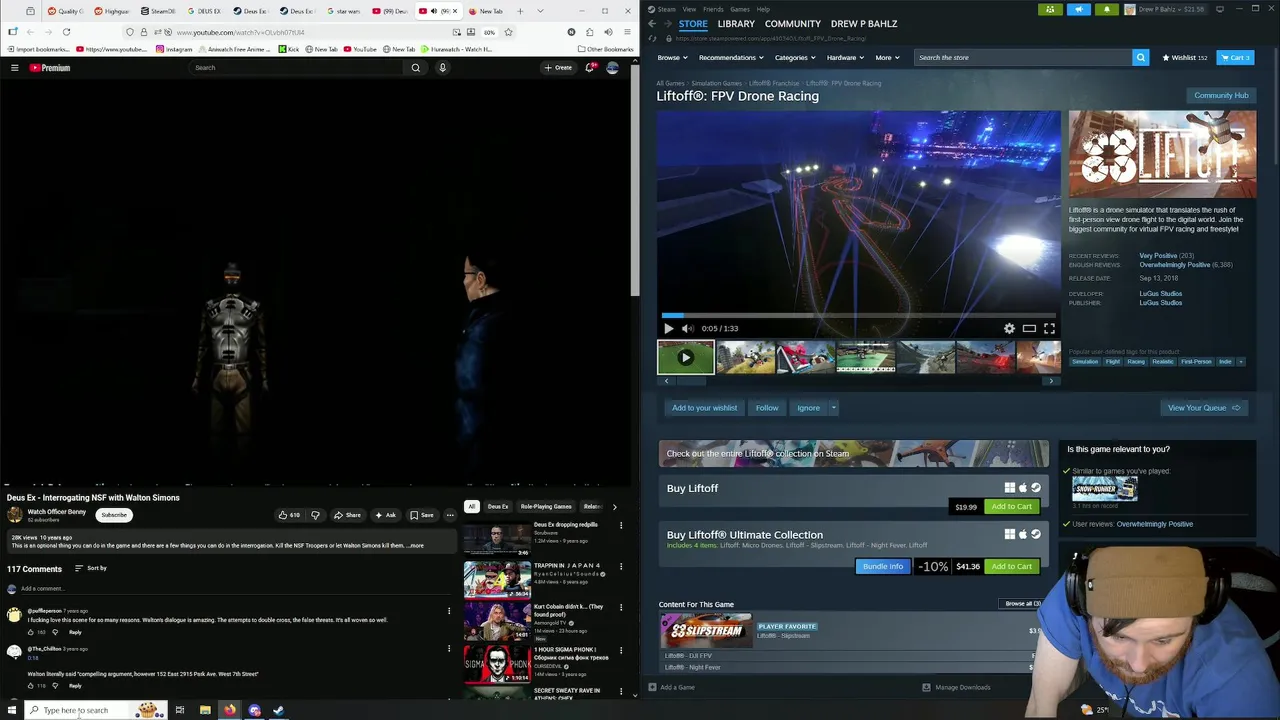Open more options for Deus Ex dropping redpills
1280x720 pixels.
point(621,525)
